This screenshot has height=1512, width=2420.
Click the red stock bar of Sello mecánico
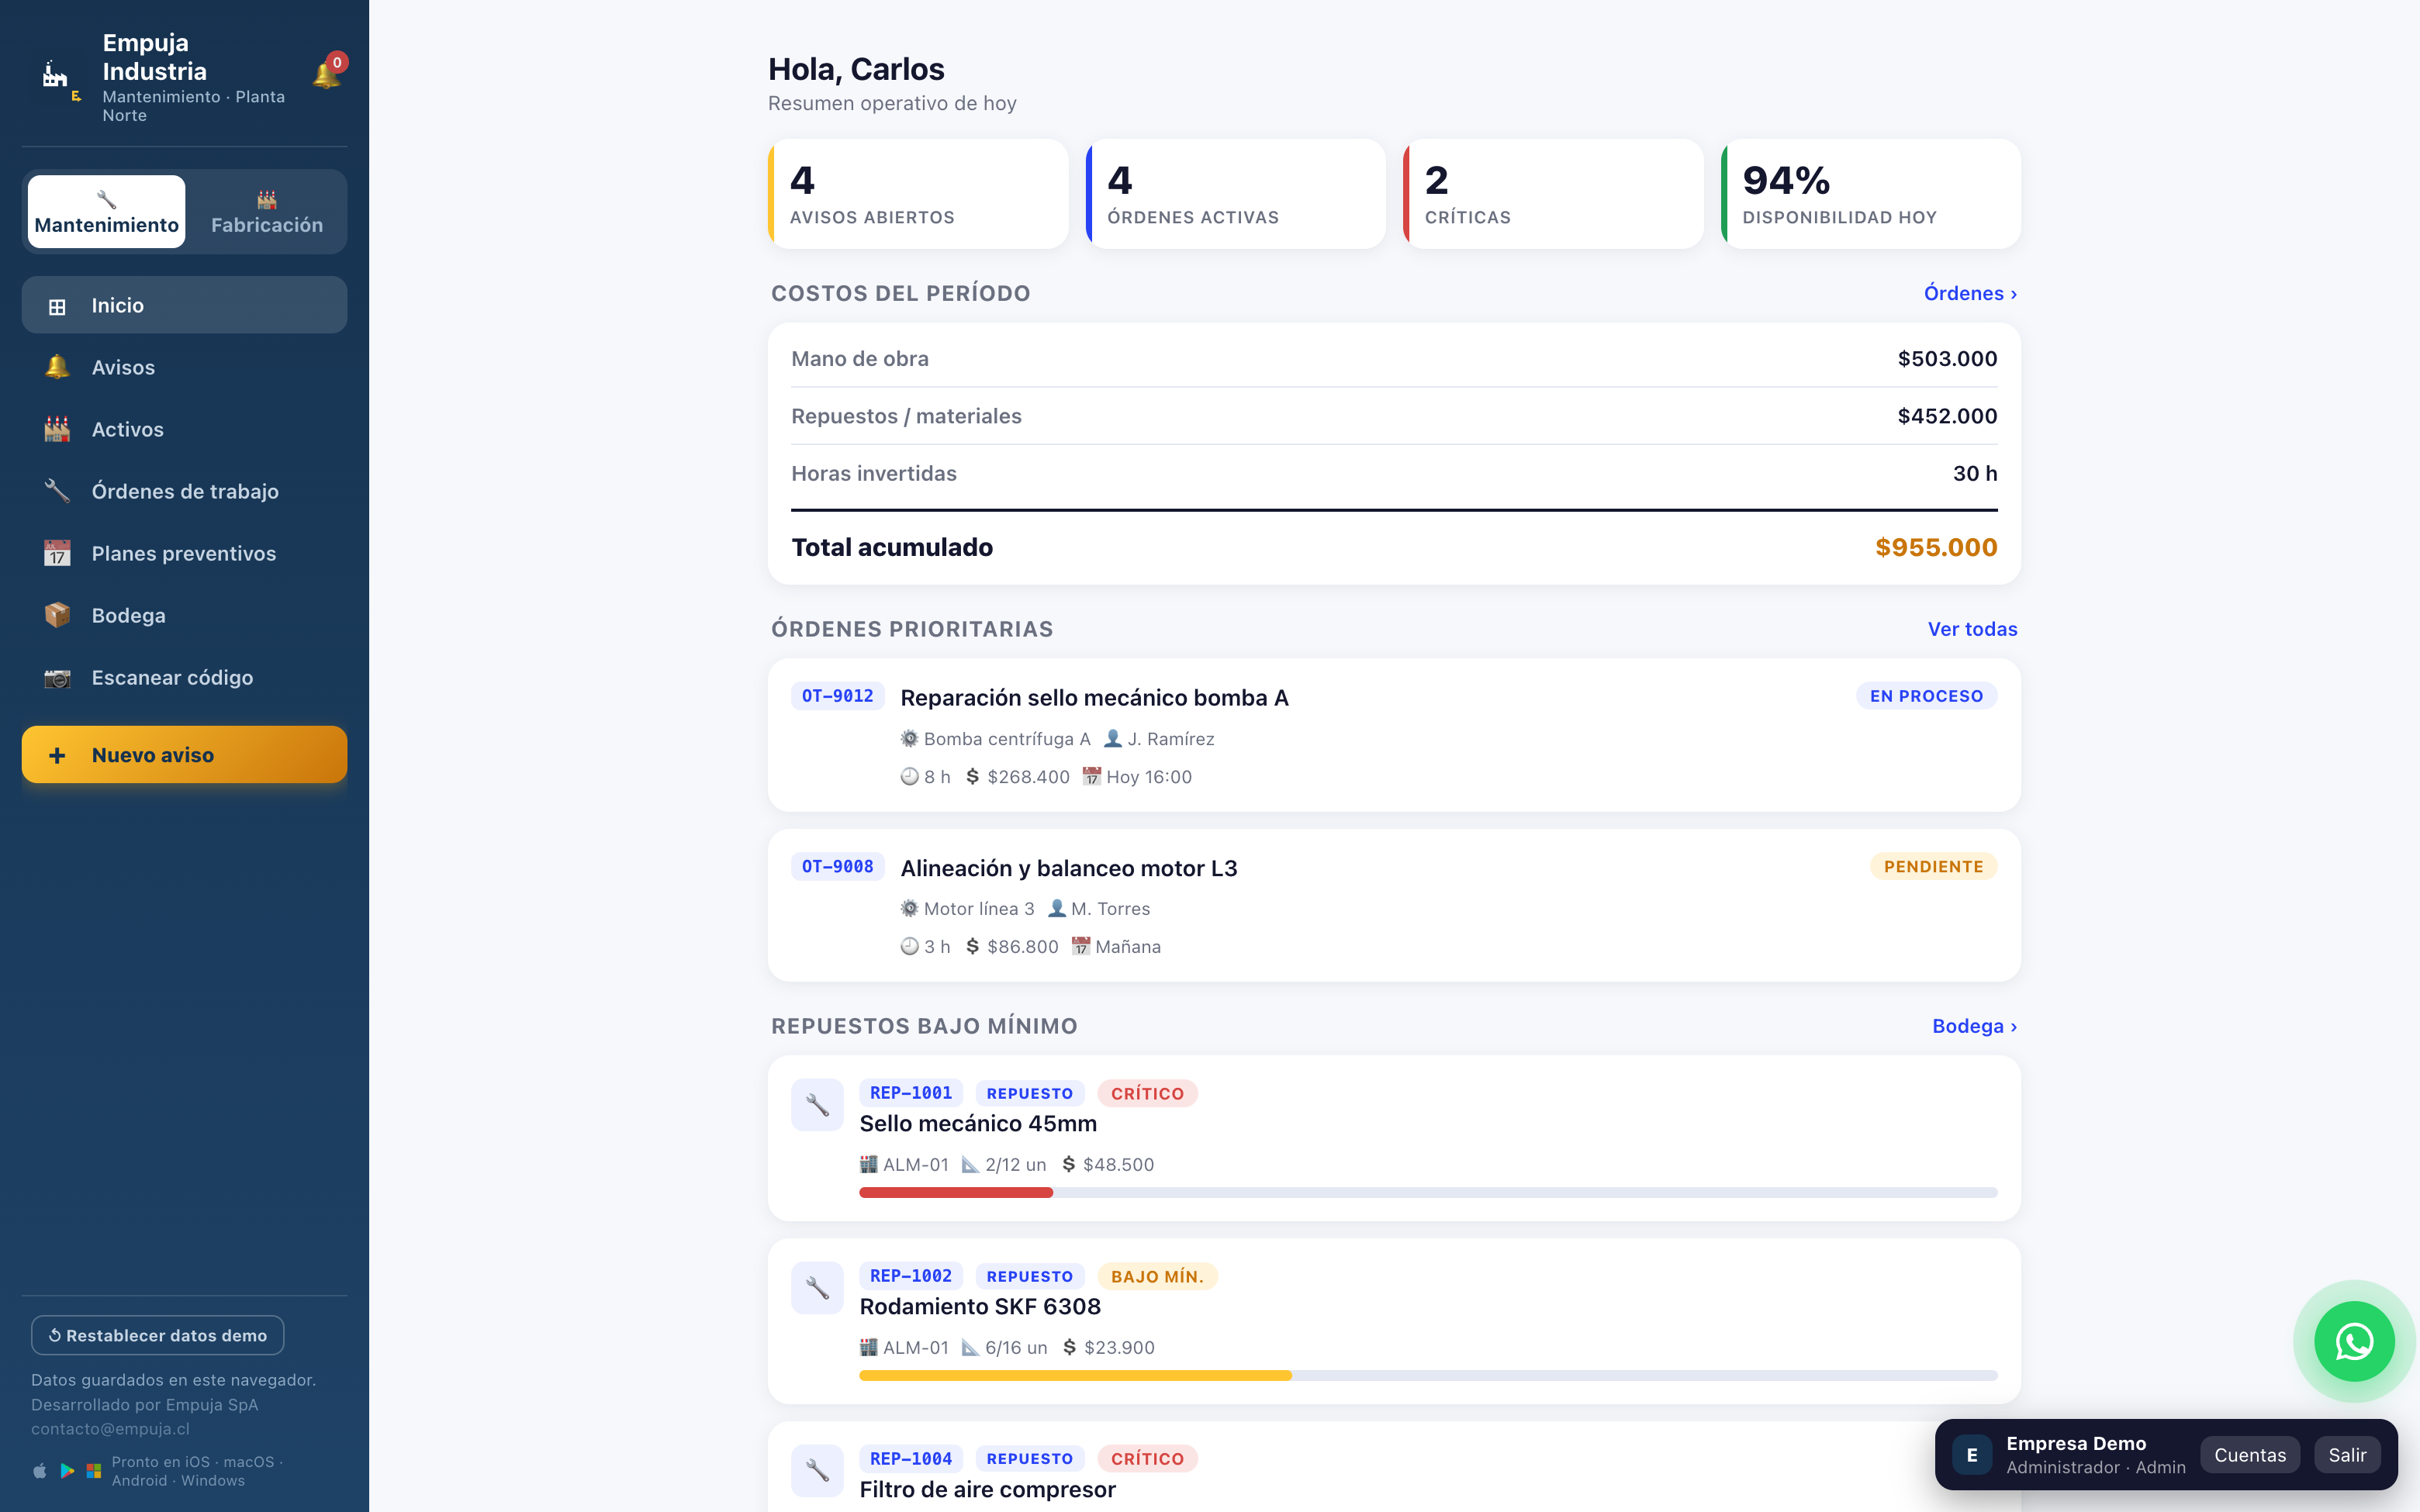955,1192
